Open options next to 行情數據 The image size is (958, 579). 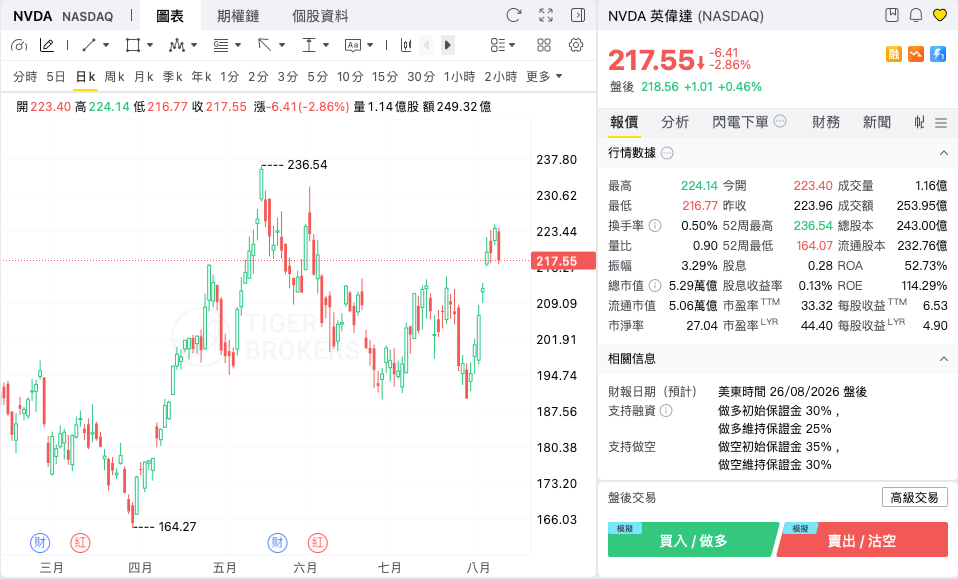tap(667, 153)
